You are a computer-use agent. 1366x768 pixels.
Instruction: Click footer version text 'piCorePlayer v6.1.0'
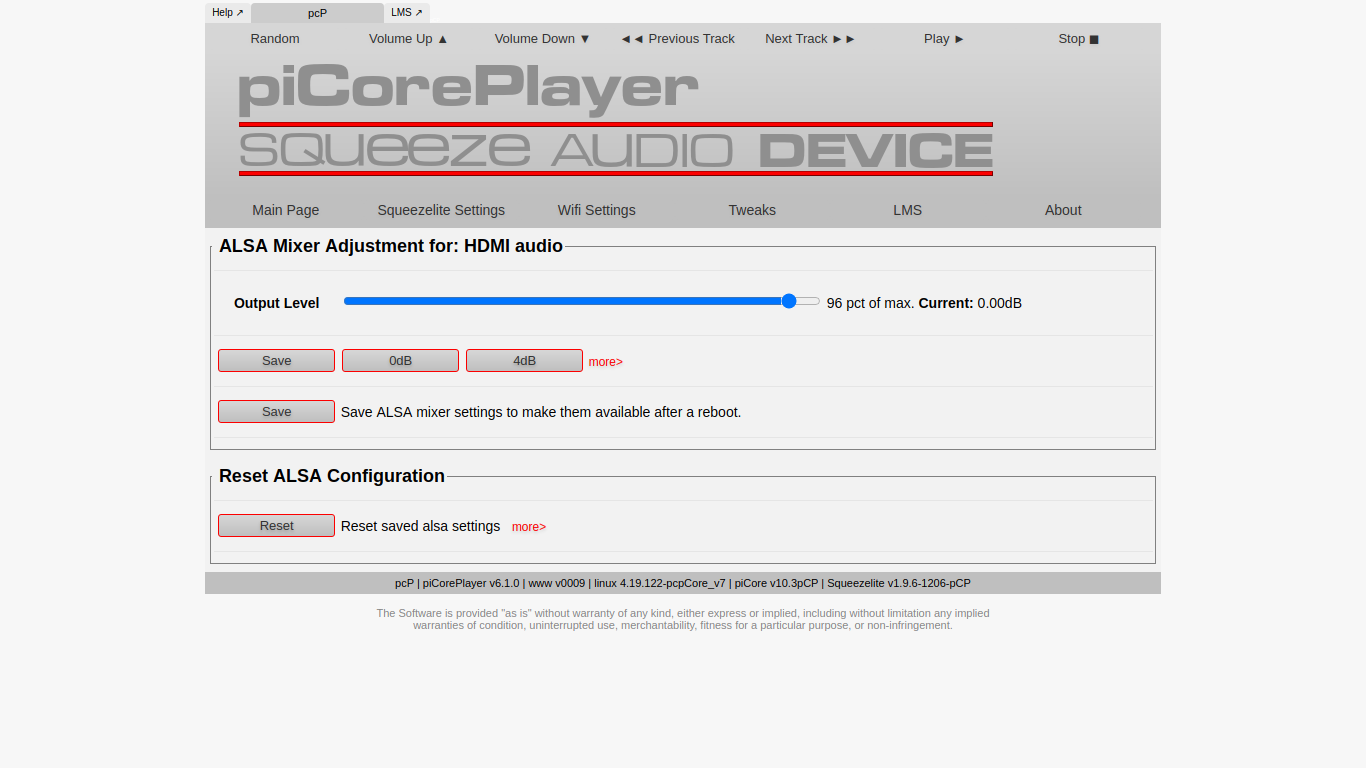pos(471,583)
